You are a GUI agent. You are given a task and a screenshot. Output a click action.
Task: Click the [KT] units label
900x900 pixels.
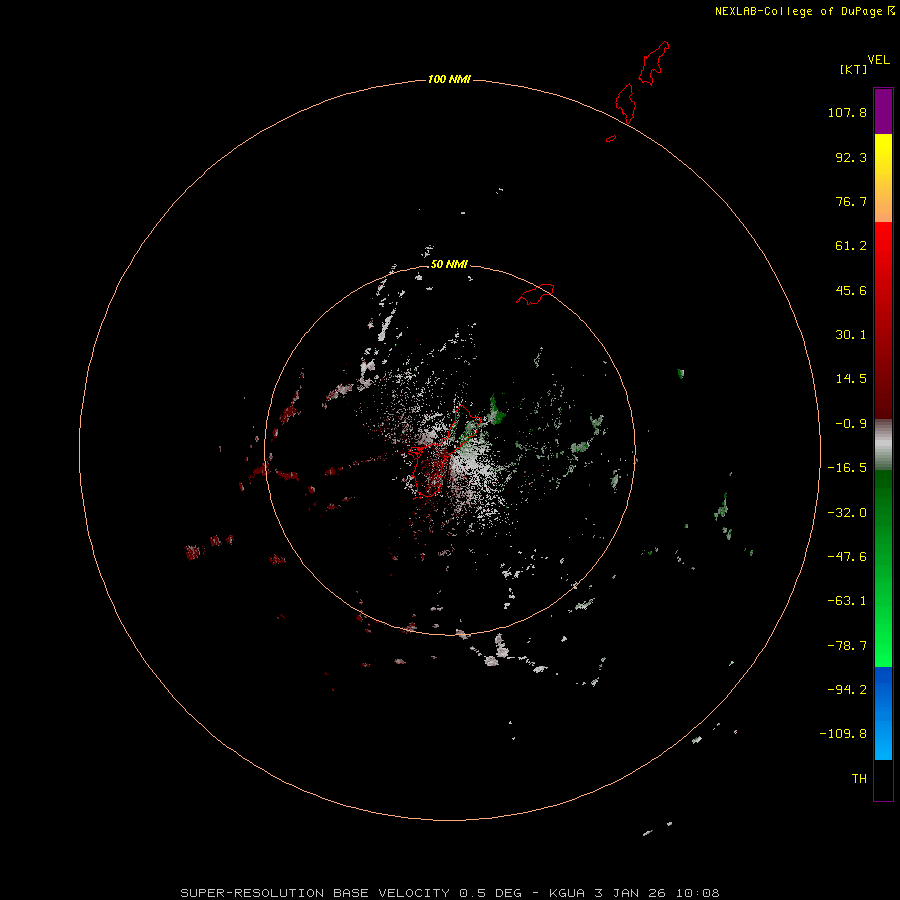coord(854,69)
